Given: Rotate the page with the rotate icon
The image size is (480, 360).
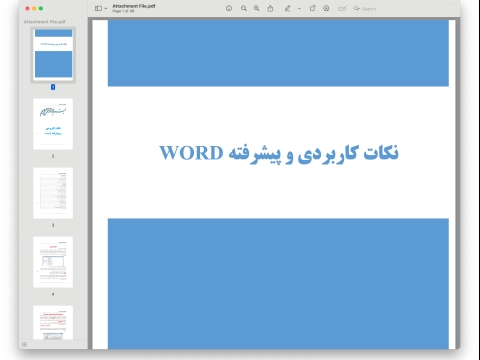Looking at the screenshot, I should [x=312, y=8].
